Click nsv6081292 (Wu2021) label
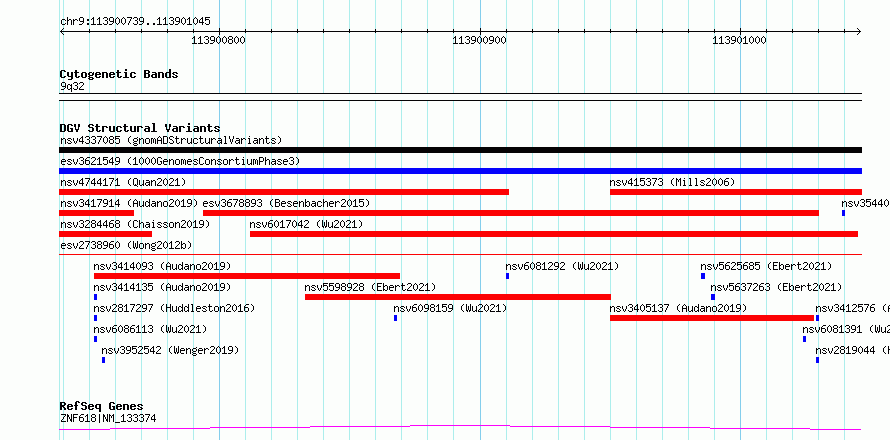The width and height of the screenshot is (890, 440). click(562, 266)
